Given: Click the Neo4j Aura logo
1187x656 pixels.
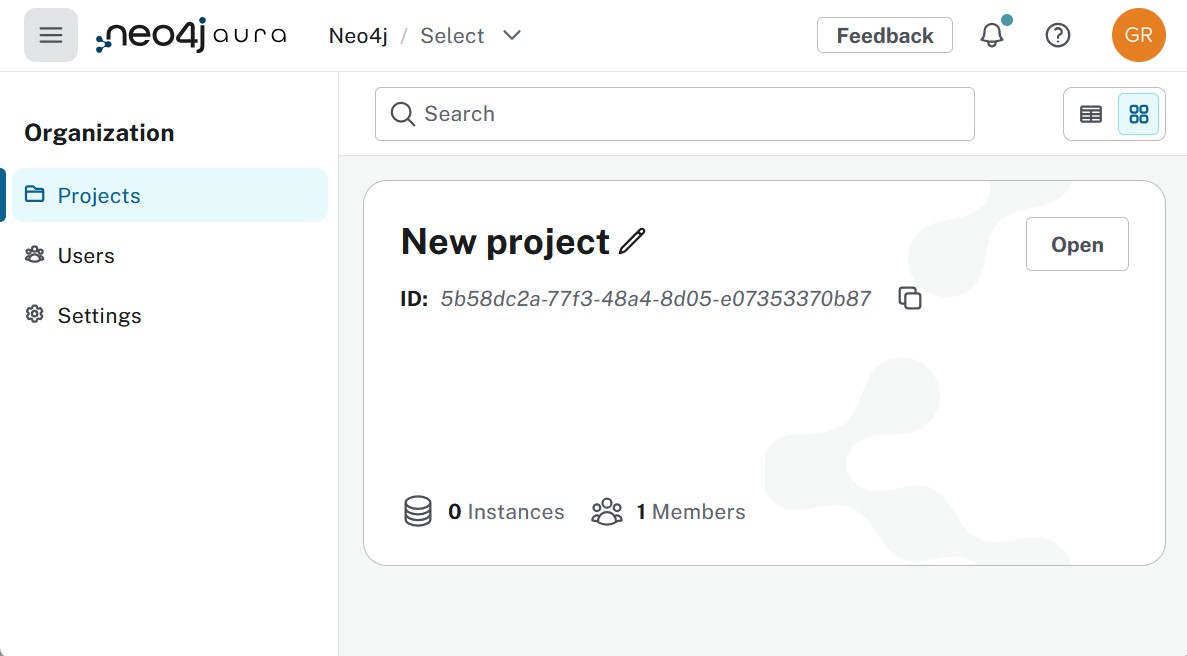Looking at the screenshot, I should coord(191,36).
